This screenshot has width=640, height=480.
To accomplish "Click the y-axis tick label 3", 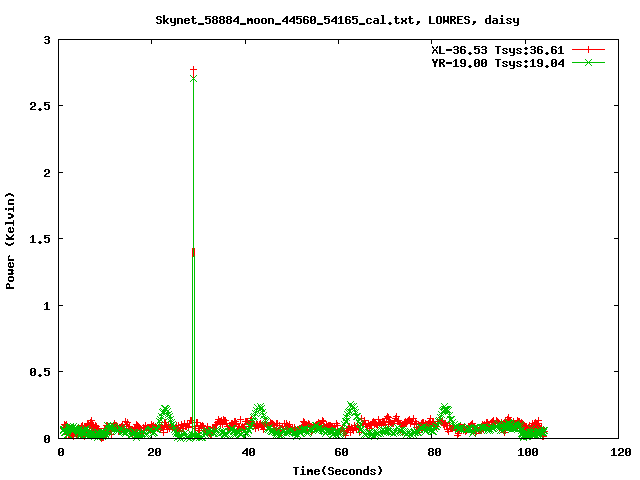I will click(x=47, y=40).
